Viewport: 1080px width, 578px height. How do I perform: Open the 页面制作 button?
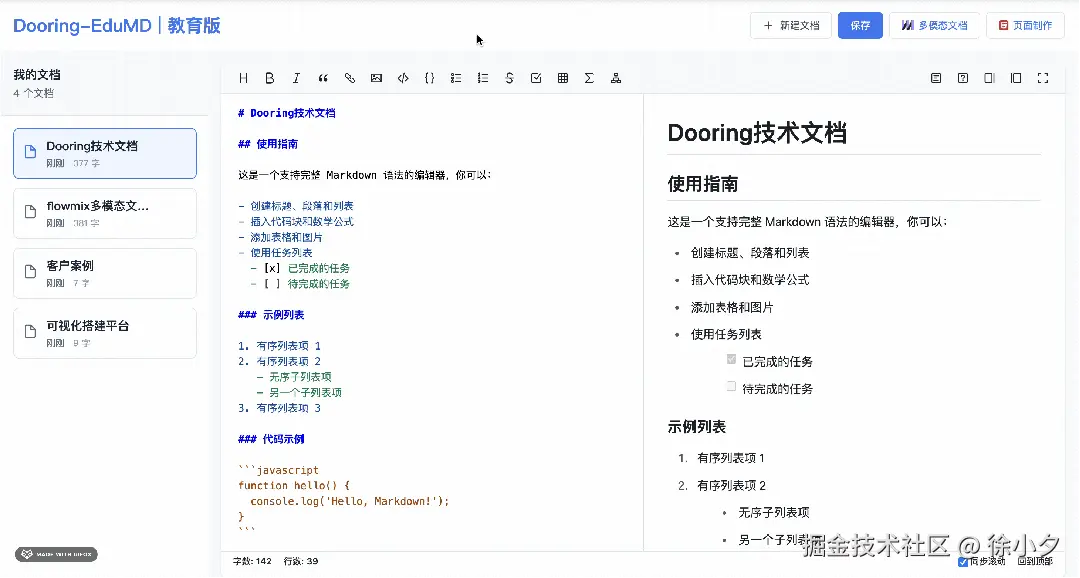pyautogui.click(x=1026, y=25)
